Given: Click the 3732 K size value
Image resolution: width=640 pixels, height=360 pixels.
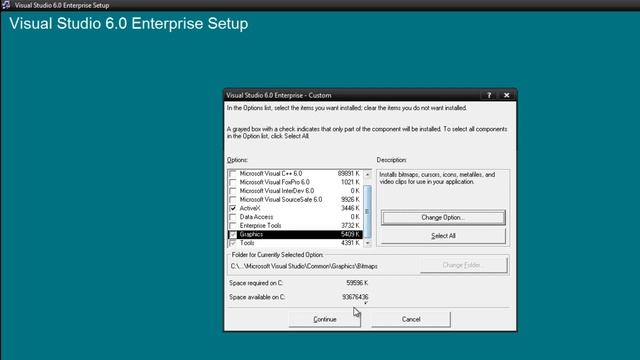Looking at the screenshot, I should point(350,225).
